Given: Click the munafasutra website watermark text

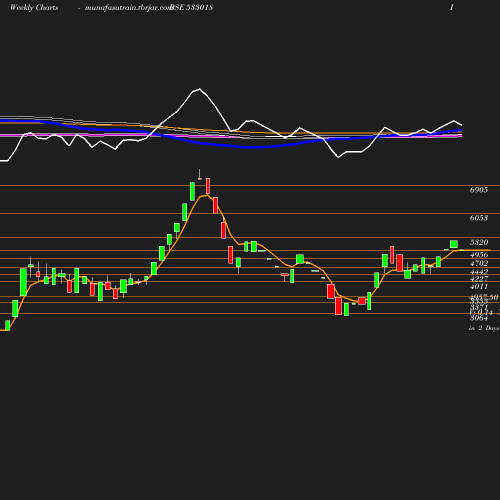Looking at the screenshot, I should coord(128,7).
